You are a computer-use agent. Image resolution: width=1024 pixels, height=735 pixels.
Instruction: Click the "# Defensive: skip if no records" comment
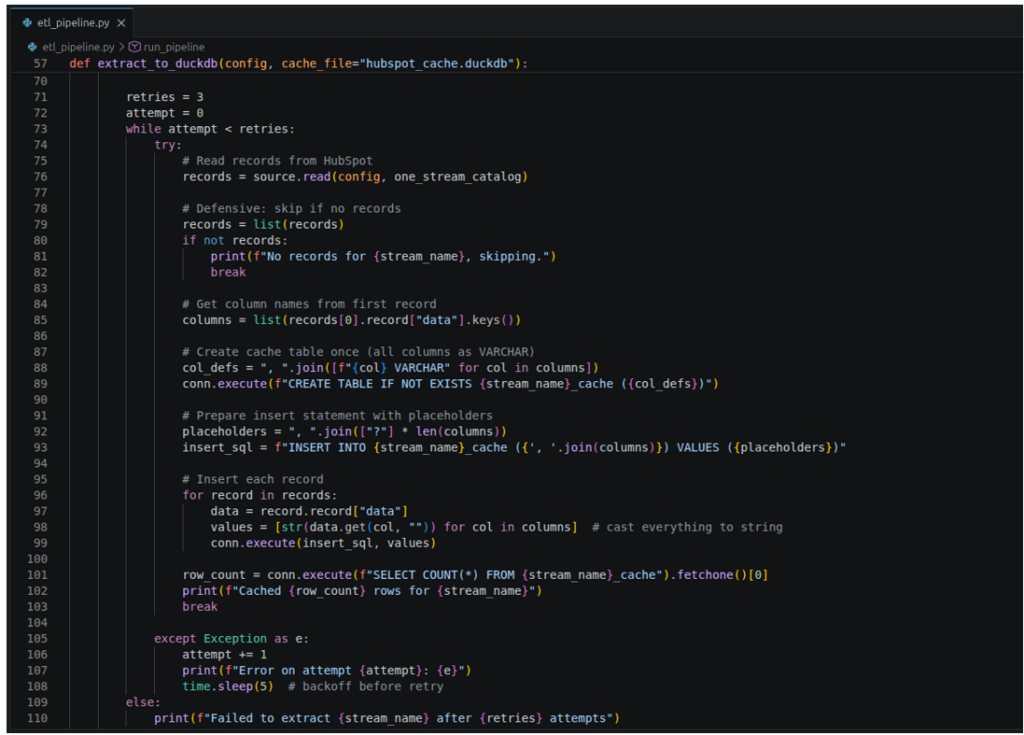(292, 208)
